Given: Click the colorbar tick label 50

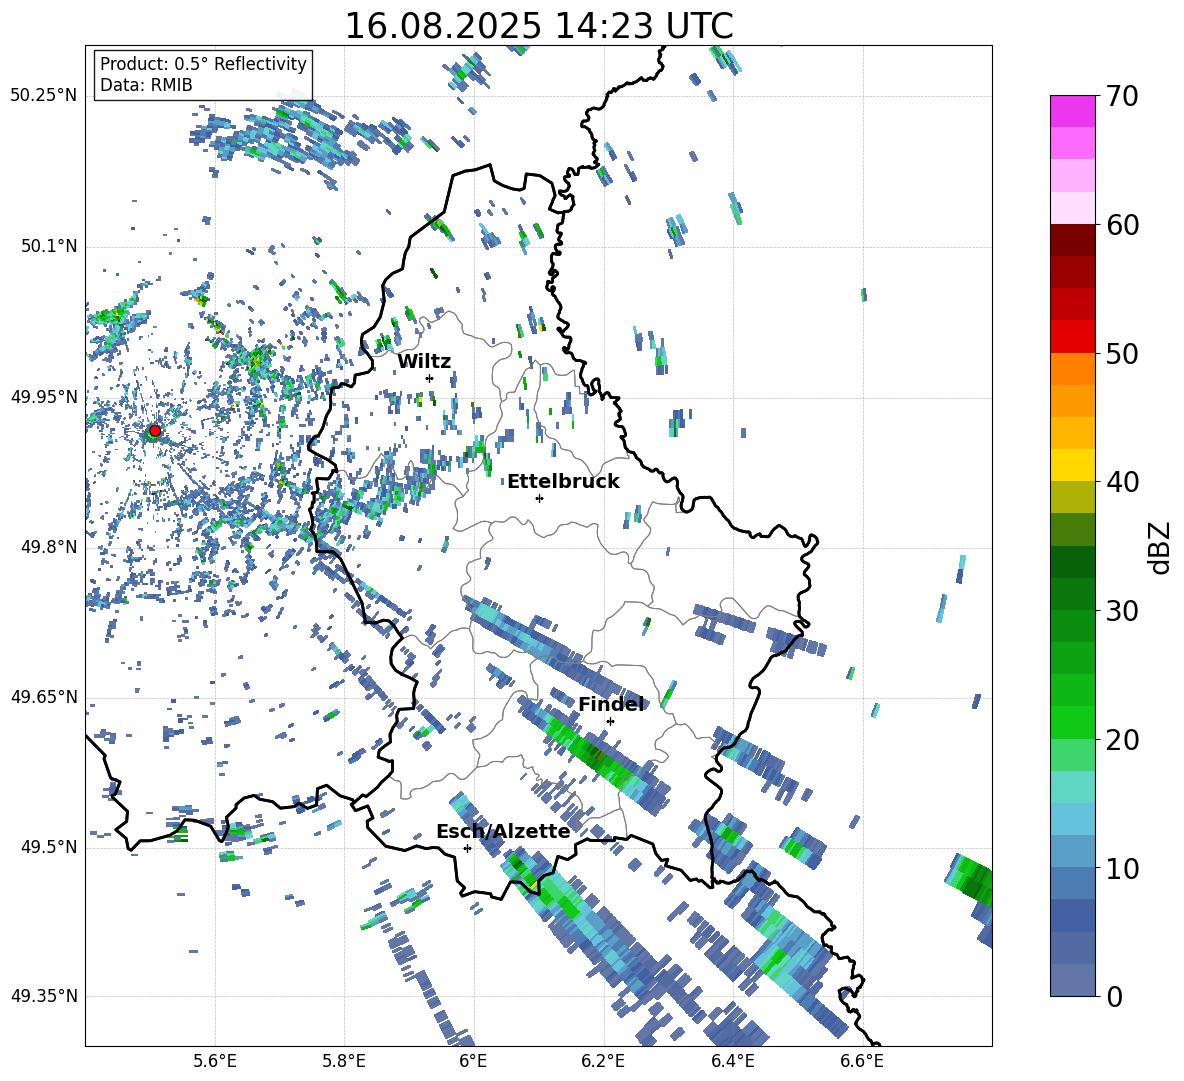Looking at the screenshot, I should (1122, 354).
